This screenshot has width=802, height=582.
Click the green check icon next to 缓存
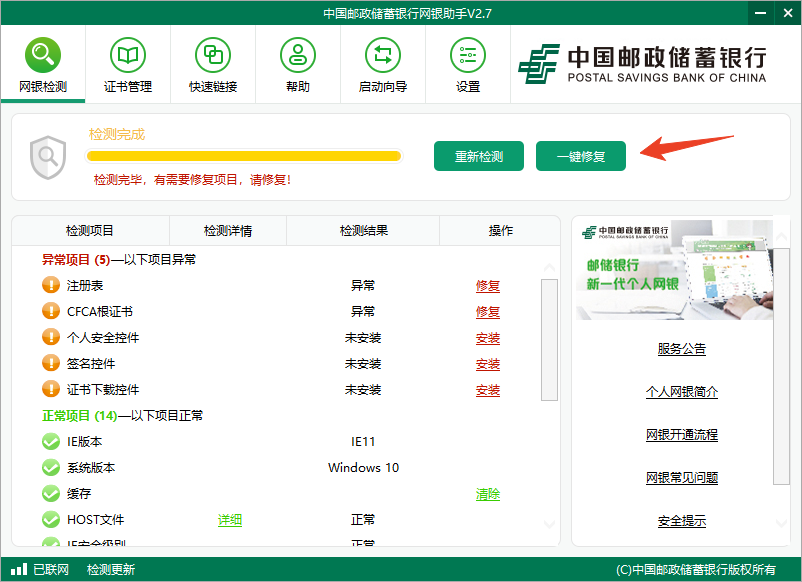[51, 494]
